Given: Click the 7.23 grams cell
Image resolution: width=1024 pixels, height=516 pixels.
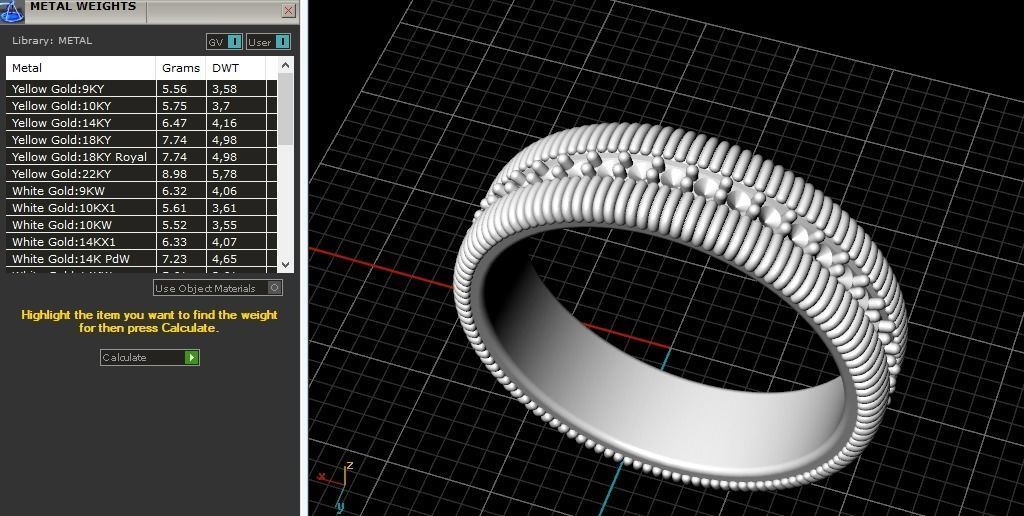Looking at the screenshot, I should [x=181, y=259].
